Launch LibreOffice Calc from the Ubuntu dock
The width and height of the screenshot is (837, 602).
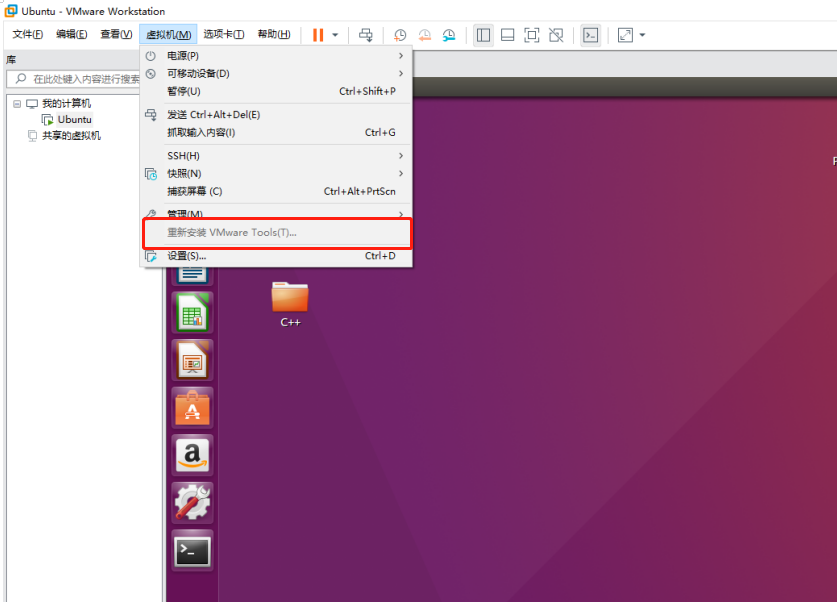(x=192, y=313)
